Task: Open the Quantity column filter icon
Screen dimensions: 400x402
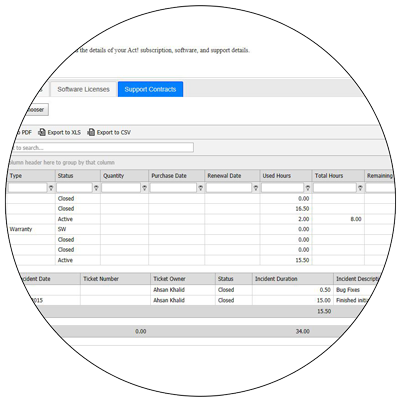Action: [x=144, y=188]
